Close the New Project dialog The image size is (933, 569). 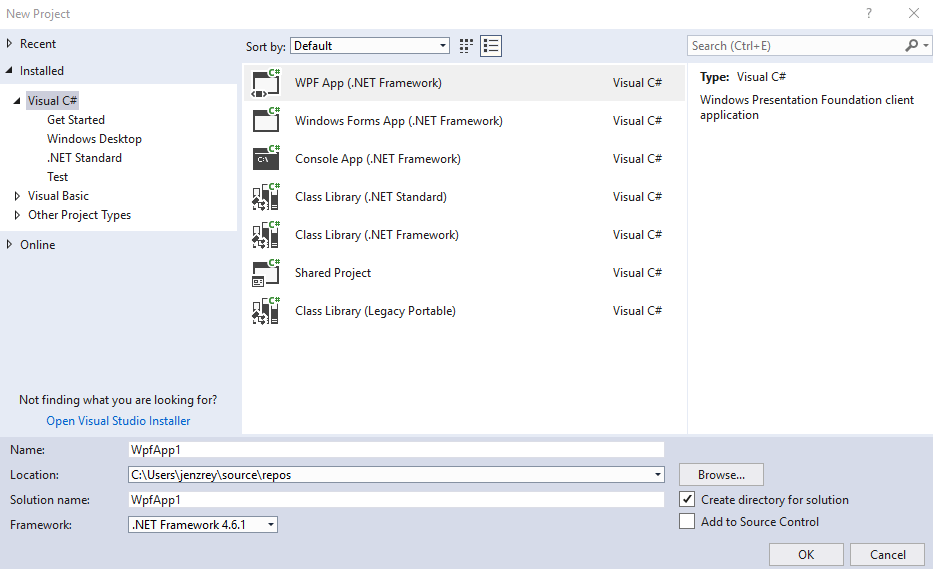click(914, 13)
